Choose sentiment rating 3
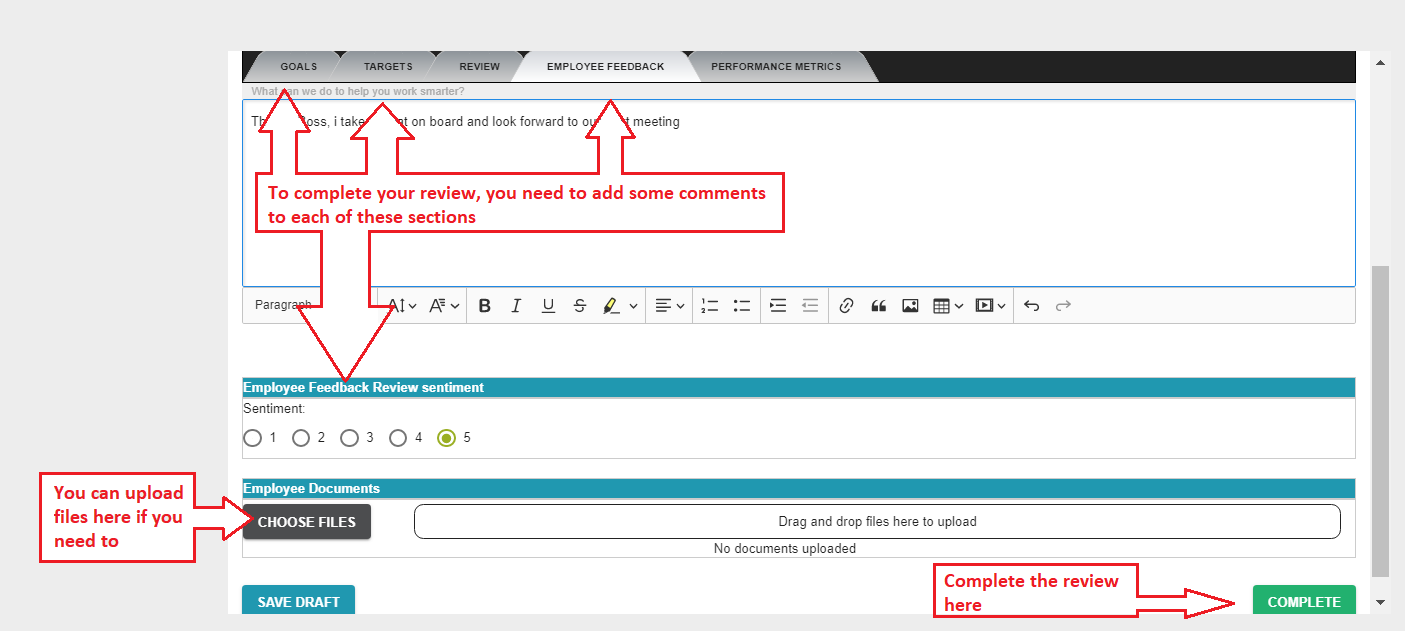This screenshot has height=631, width=1405. (349, 438)
